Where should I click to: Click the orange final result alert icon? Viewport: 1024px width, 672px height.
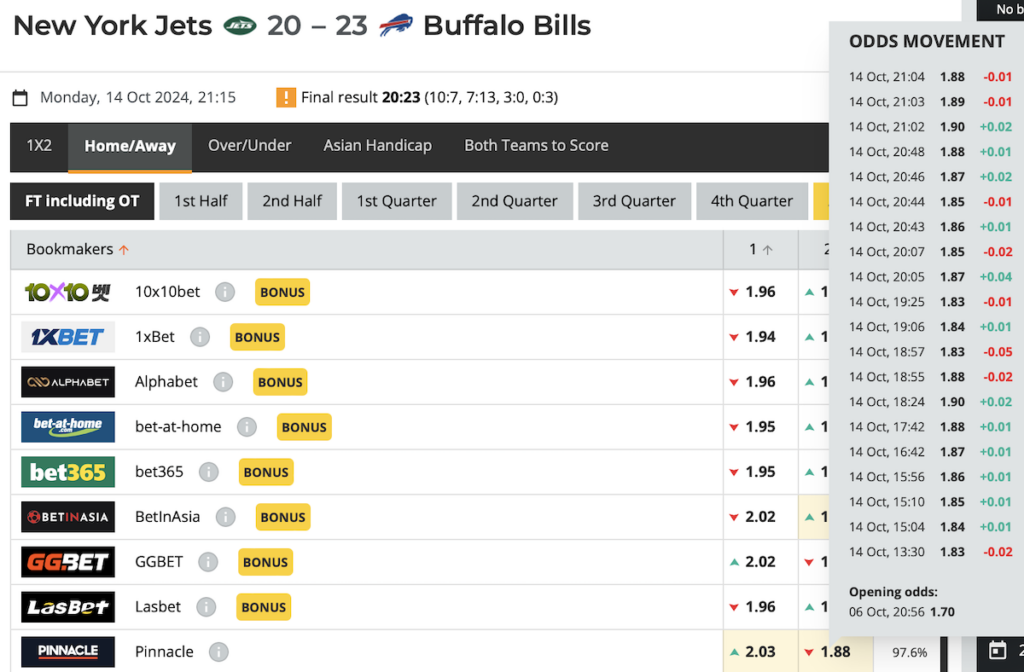coord(286,98)
